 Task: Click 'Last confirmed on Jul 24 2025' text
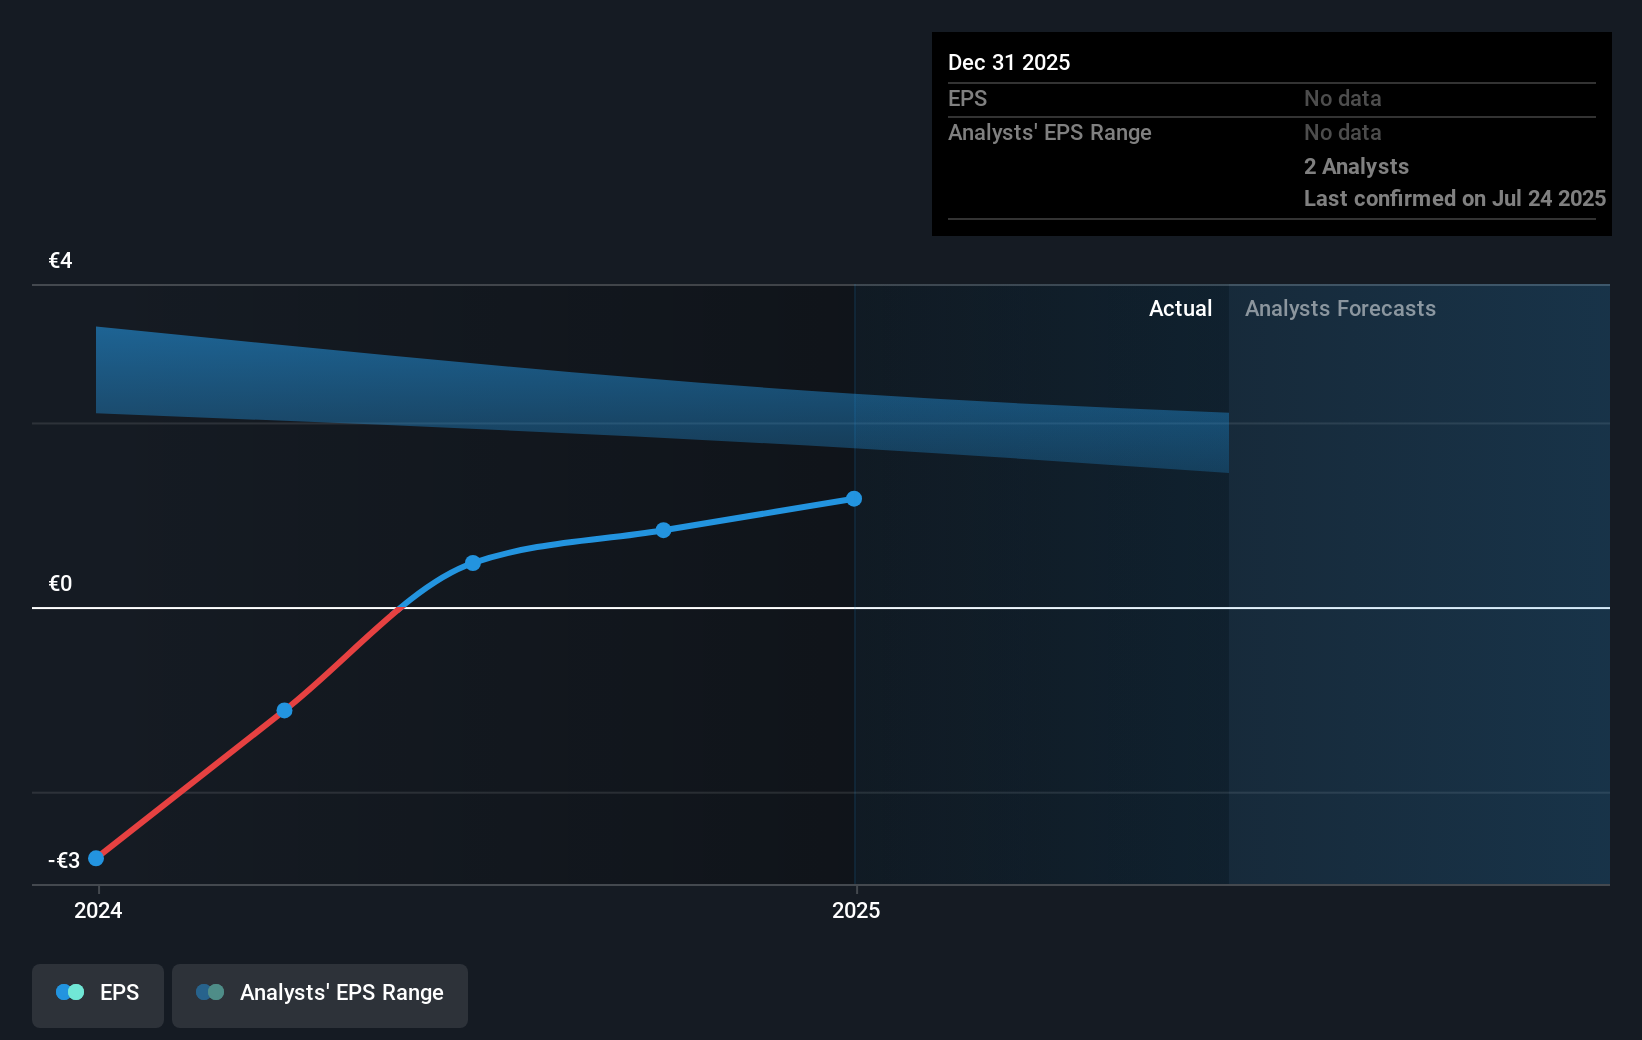click(1454, 198)
